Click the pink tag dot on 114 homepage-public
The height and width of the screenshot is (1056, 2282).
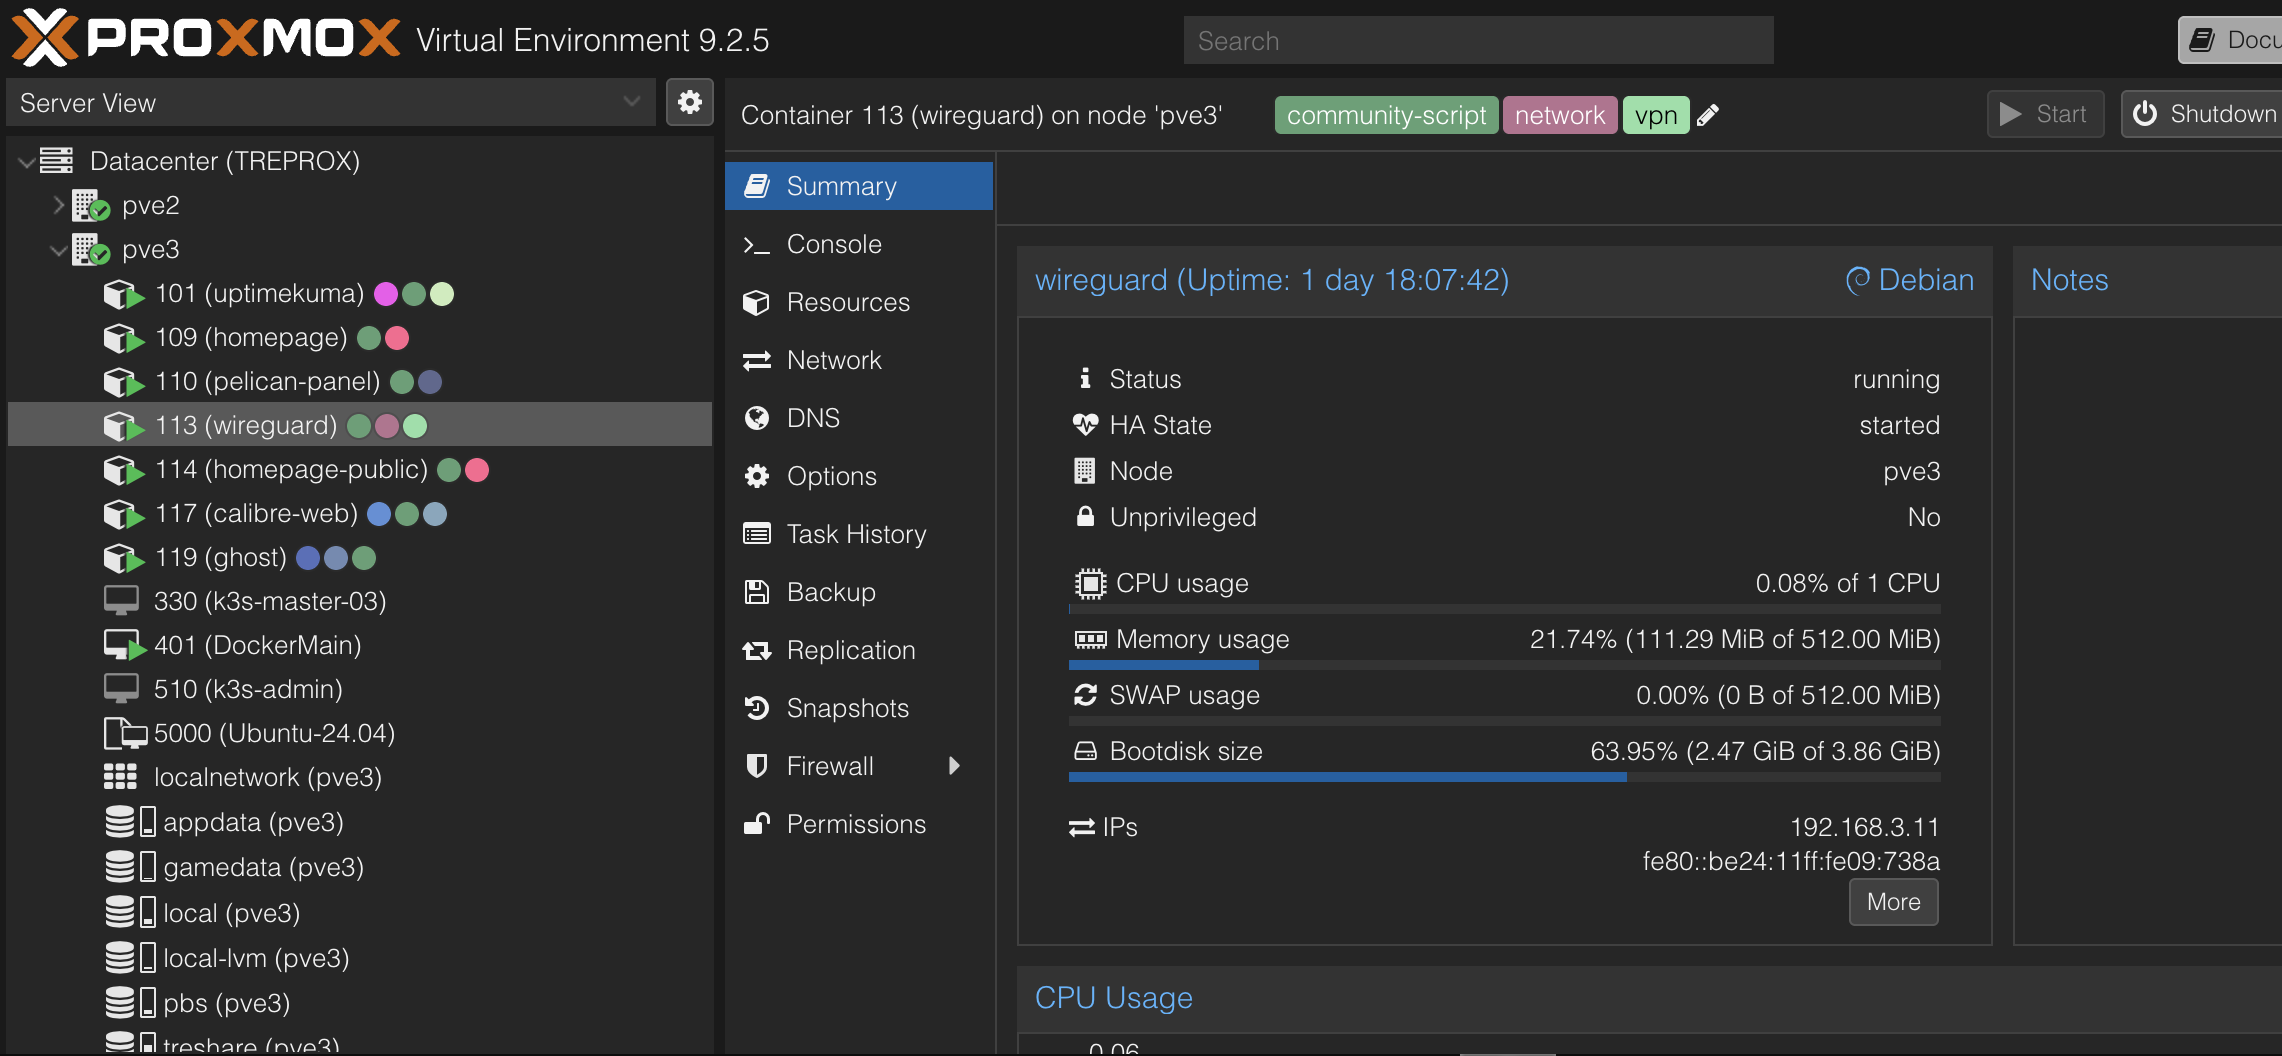click(477, 470)
